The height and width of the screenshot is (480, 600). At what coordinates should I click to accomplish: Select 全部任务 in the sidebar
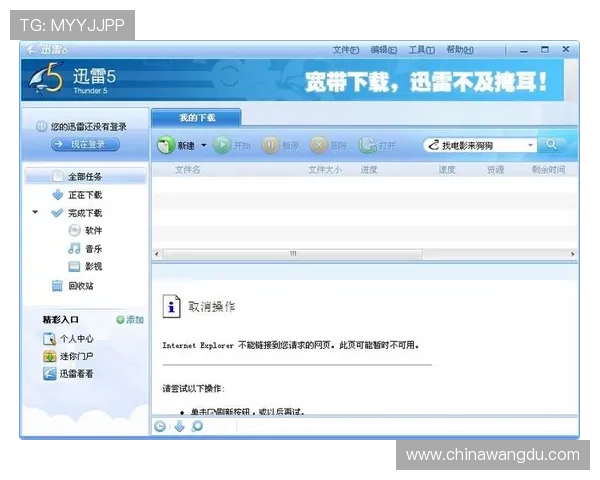(85, 176)
